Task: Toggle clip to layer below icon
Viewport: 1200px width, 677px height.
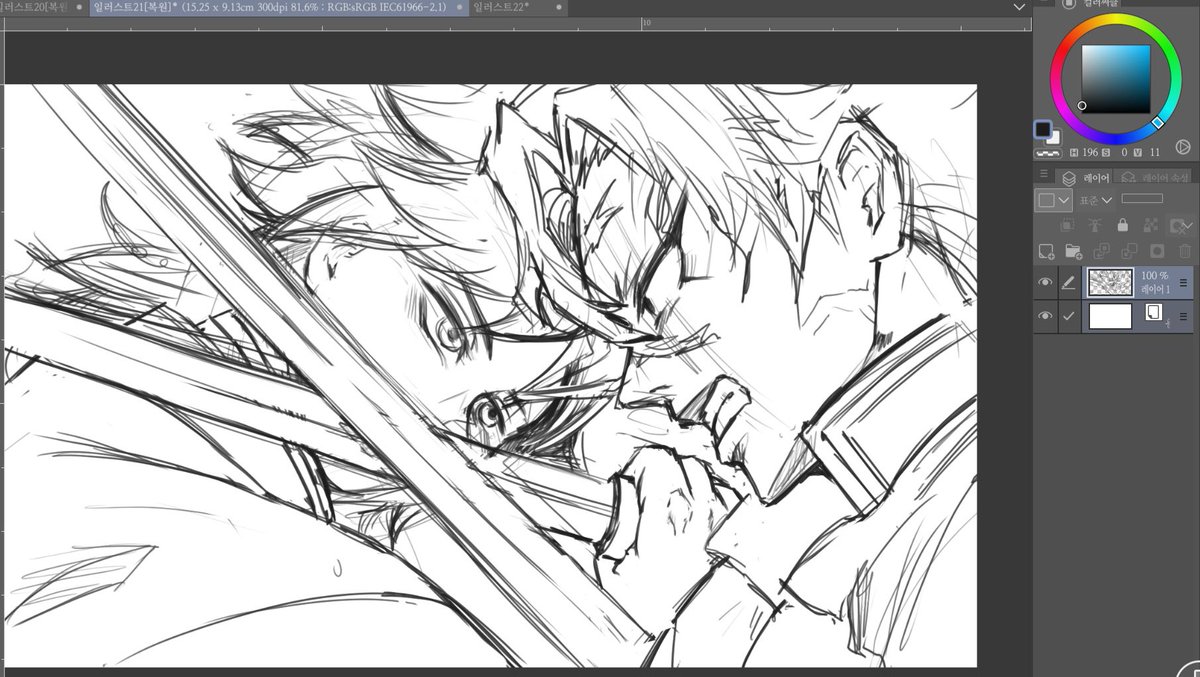Action: (1068, 226)
